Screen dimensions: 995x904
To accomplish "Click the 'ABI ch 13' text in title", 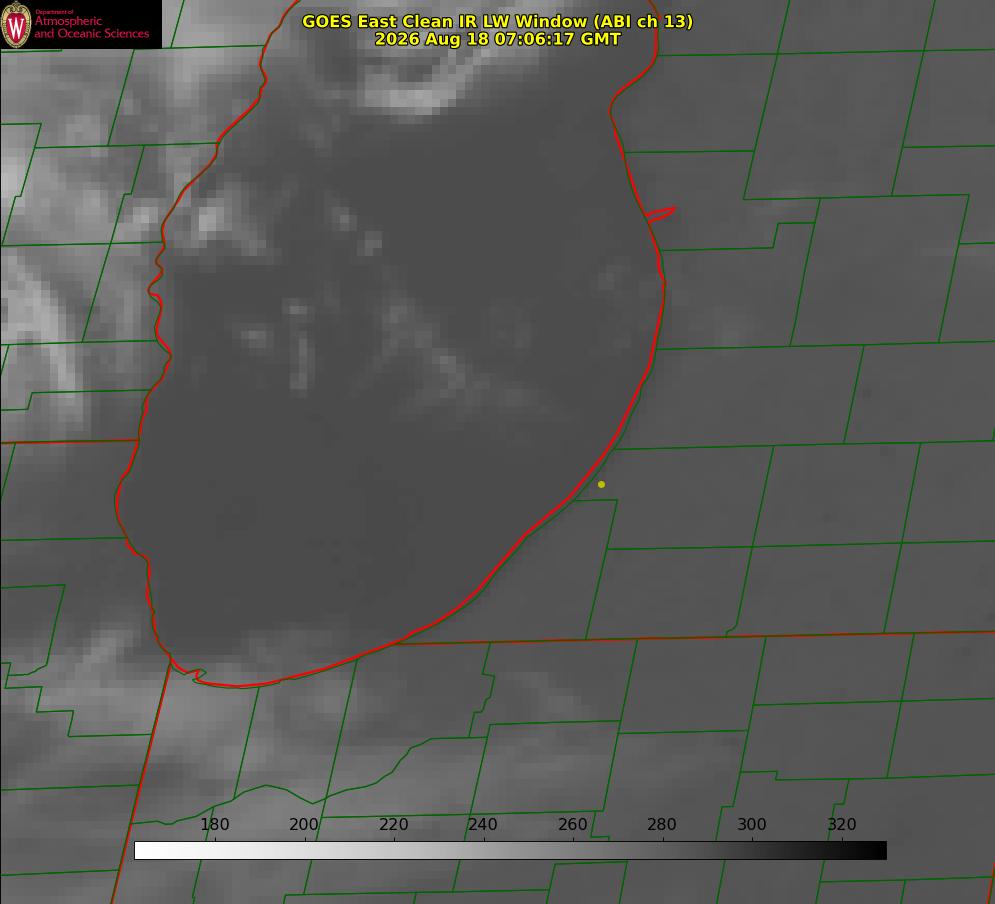I will pos(643,21).
